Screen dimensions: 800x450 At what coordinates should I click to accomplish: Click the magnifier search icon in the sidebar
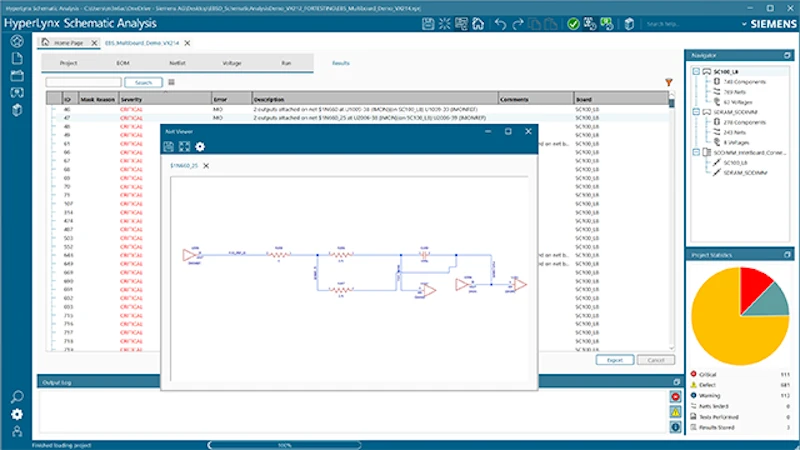click(x=17, y=397)
